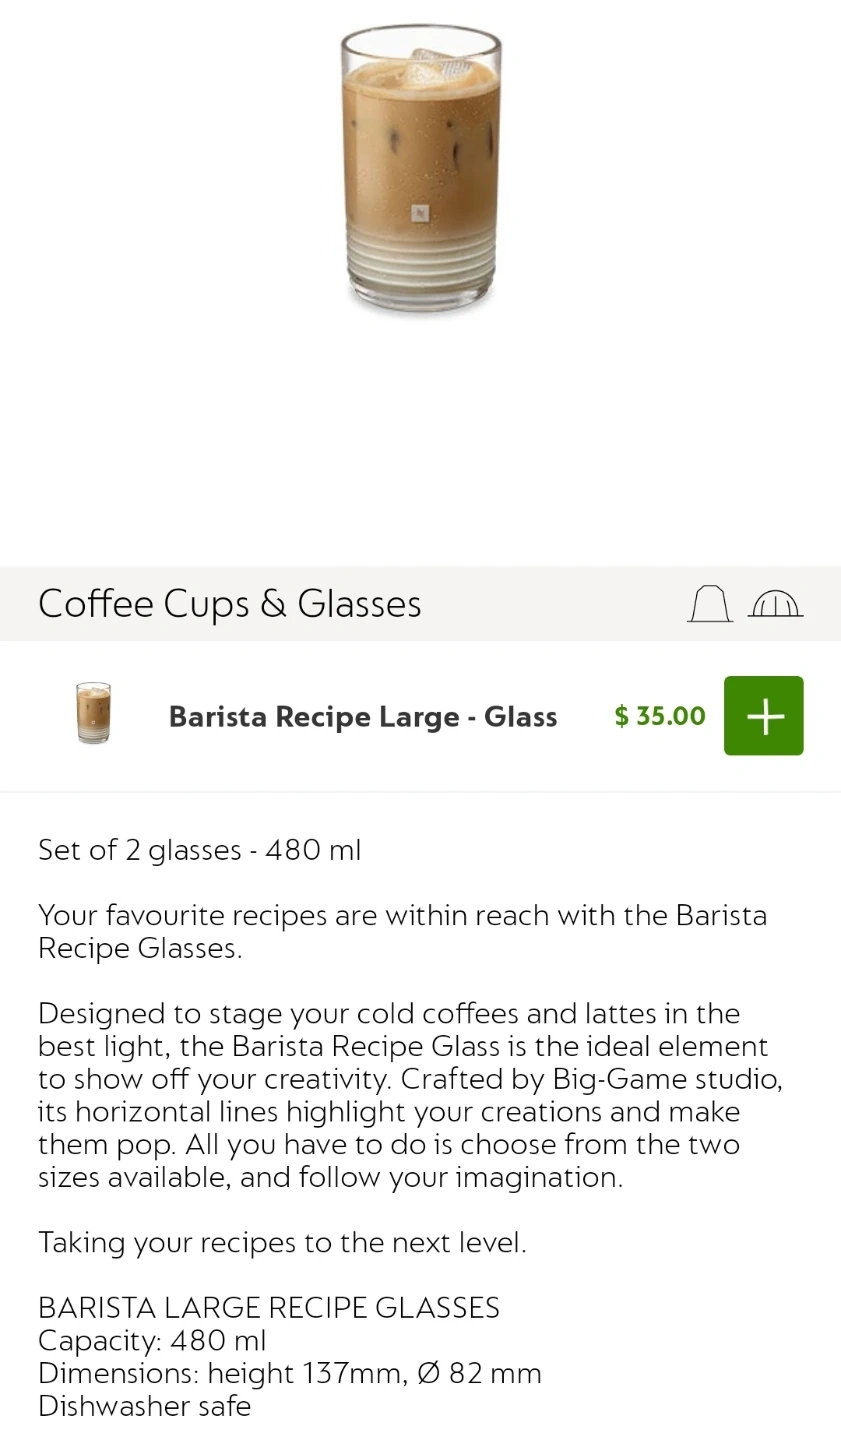The image size is (841, 1440).
Task: Open the Coffee Cups & Glasses category
Action: [229, 604]
